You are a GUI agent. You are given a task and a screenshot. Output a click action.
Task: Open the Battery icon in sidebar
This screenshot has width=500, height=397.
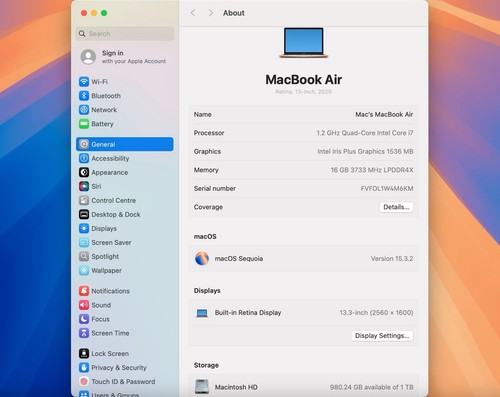click(84, 124)
